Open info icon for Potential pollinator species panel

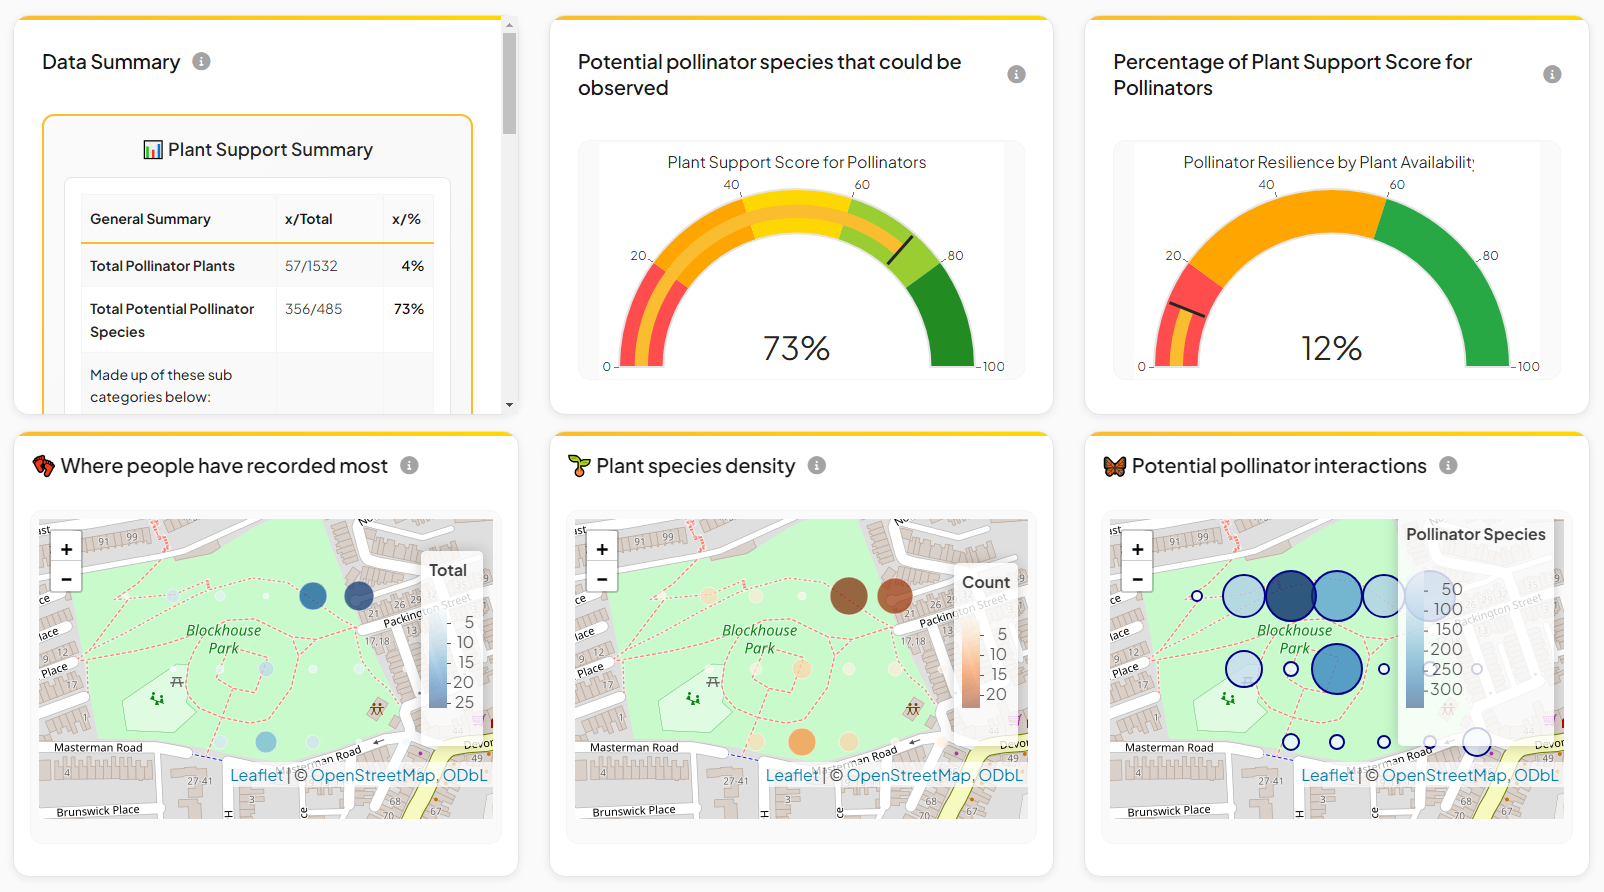[1016, 75]
